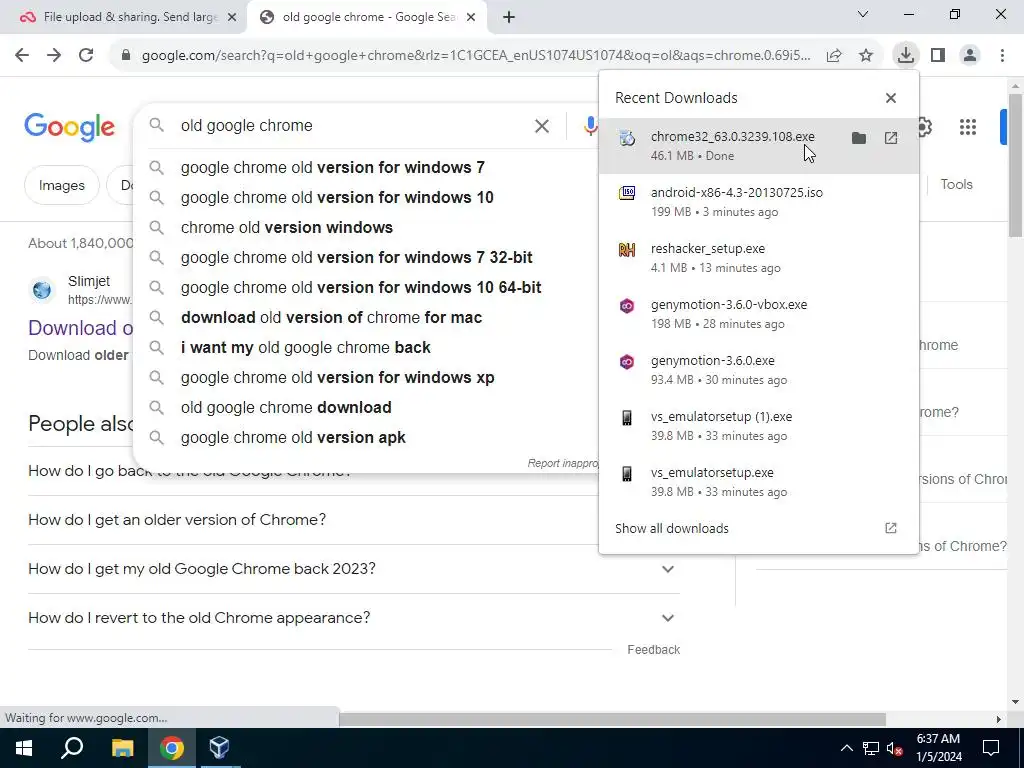This screenshot has height=768, width=1024.
Task: Click the browser back arrow
Action: (22, 55)
